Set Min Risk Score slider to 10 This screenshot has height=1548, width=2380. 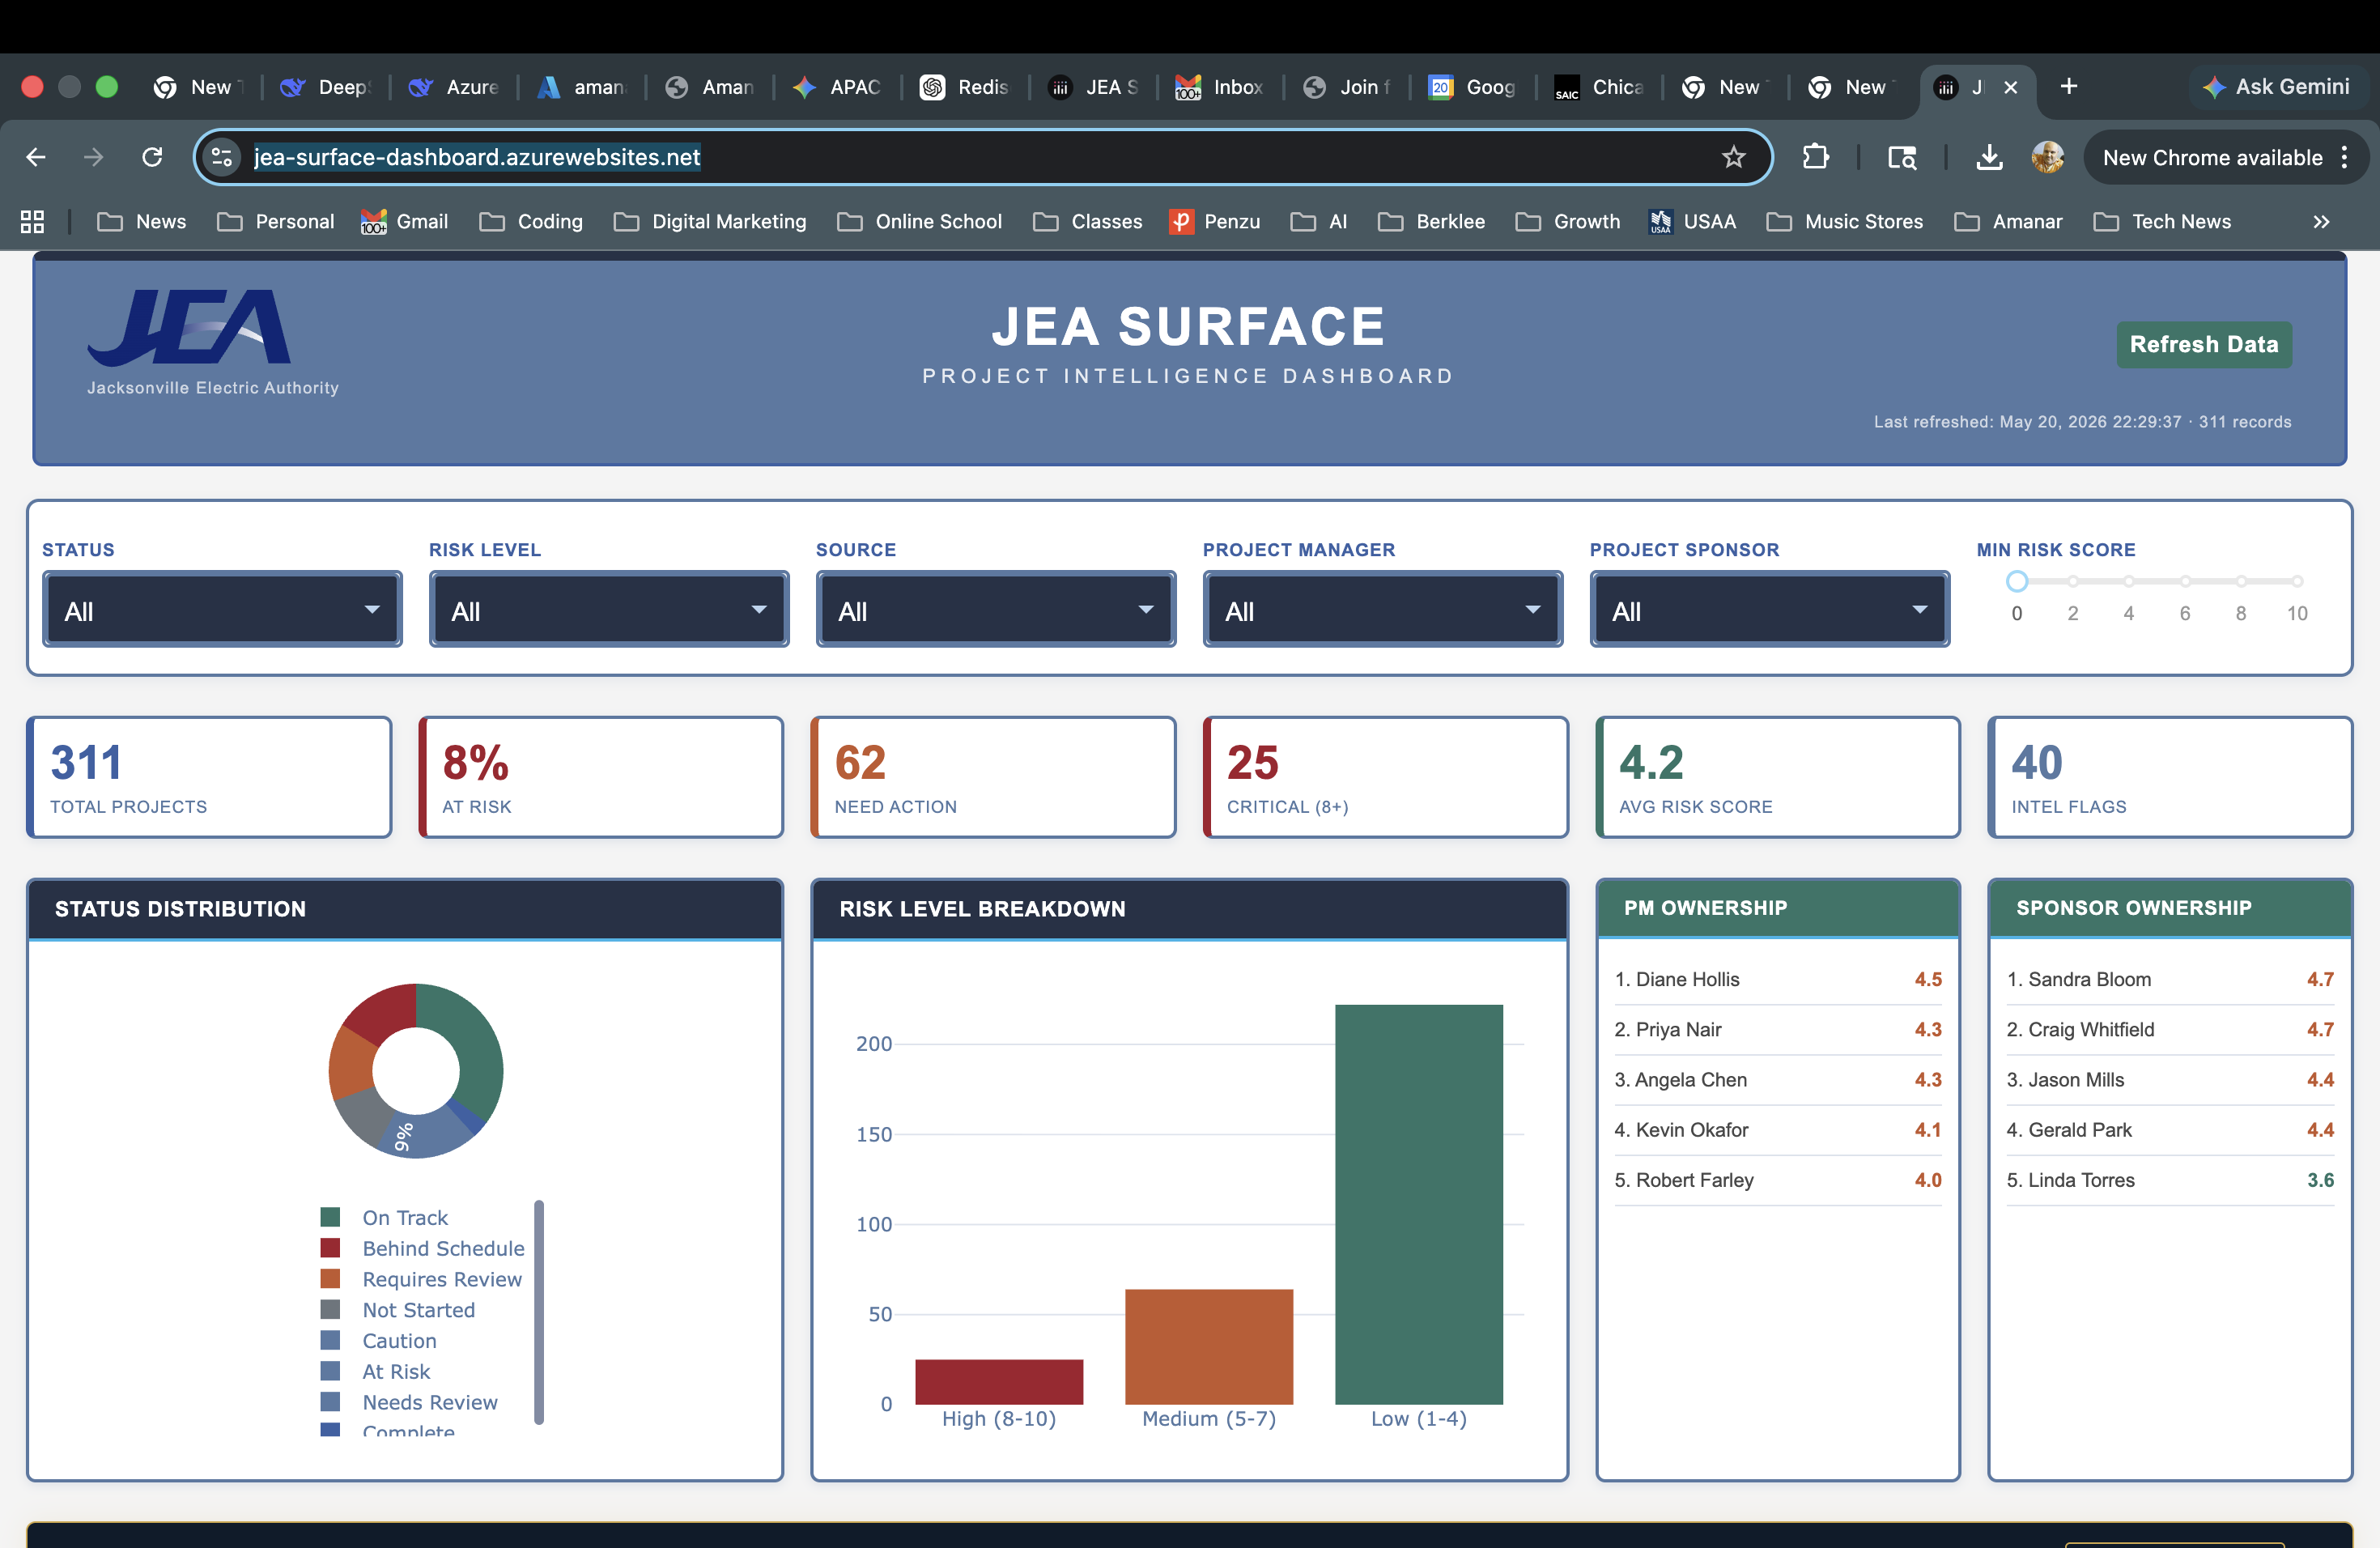pyautogui.click(x=2297, y=581)
